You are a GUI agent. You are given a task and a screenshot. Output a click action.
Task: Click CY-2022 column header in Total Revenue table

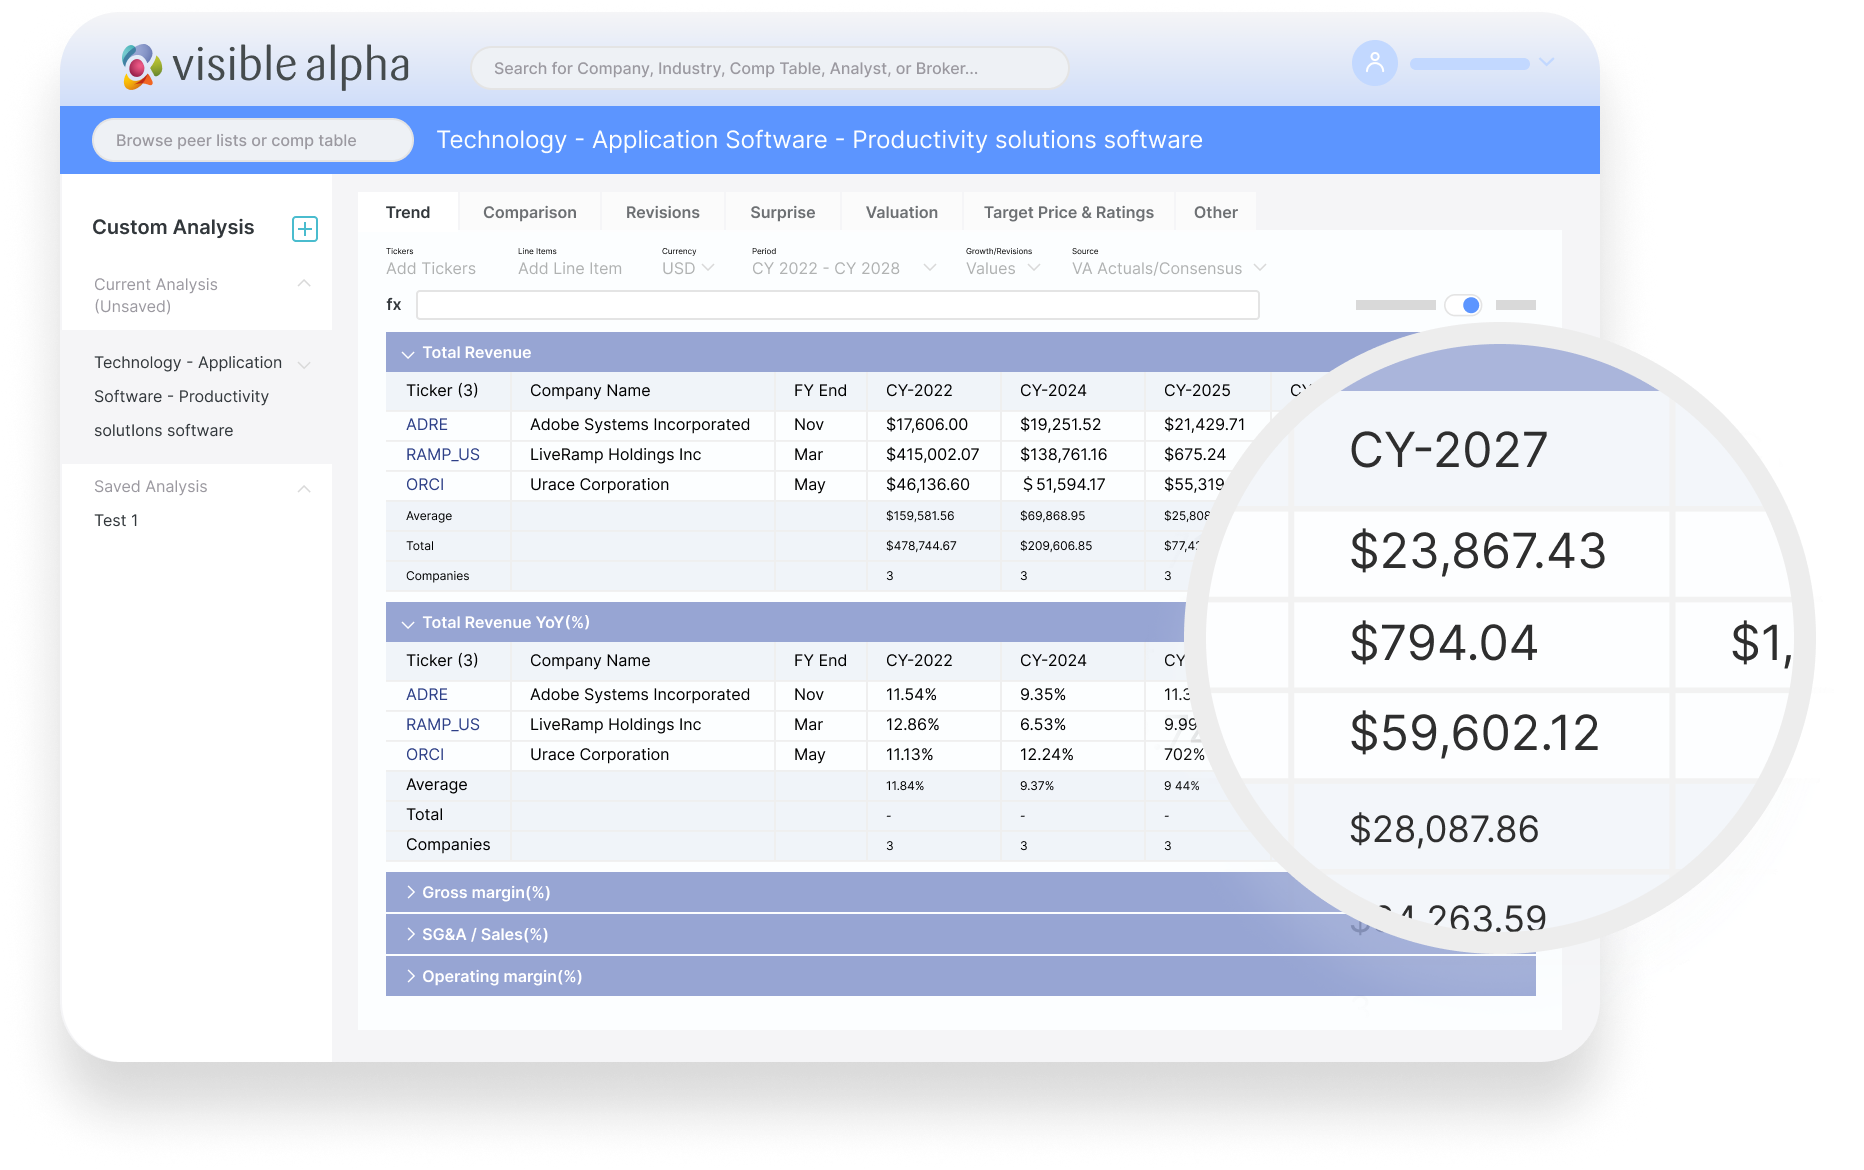919,390
